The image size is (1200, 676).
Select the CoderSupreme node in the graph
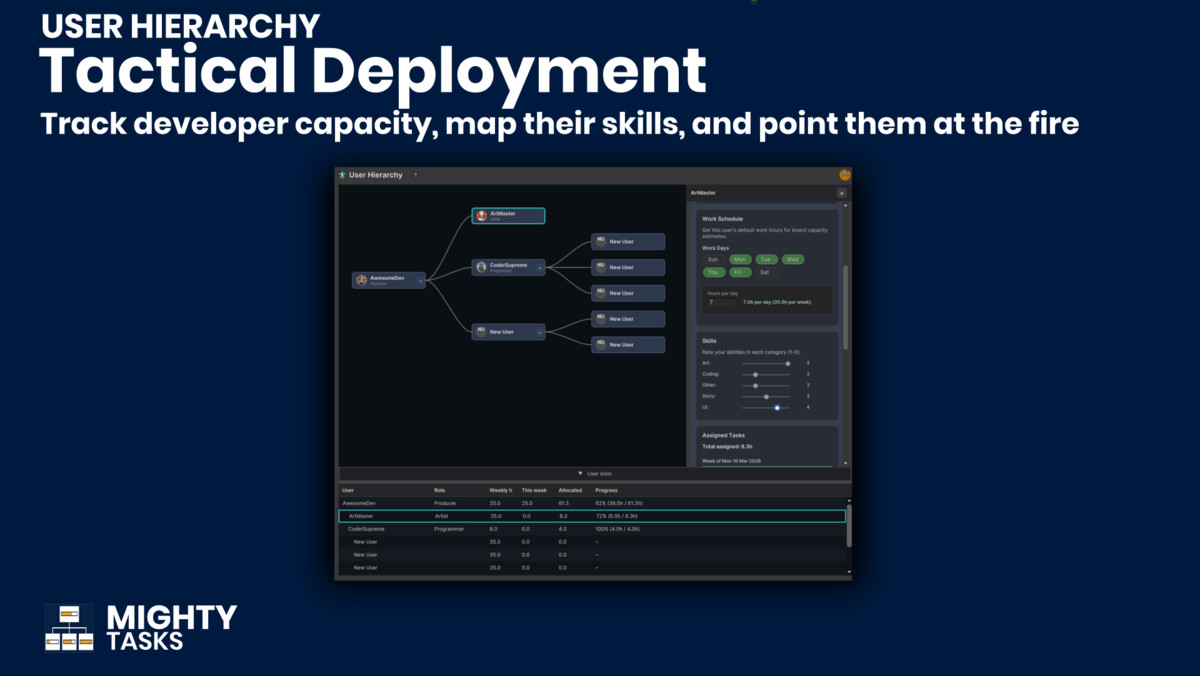[x=508, y=268]
